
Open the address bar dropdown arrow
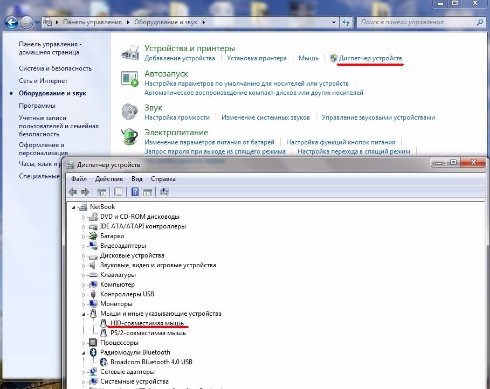[334, 22]
